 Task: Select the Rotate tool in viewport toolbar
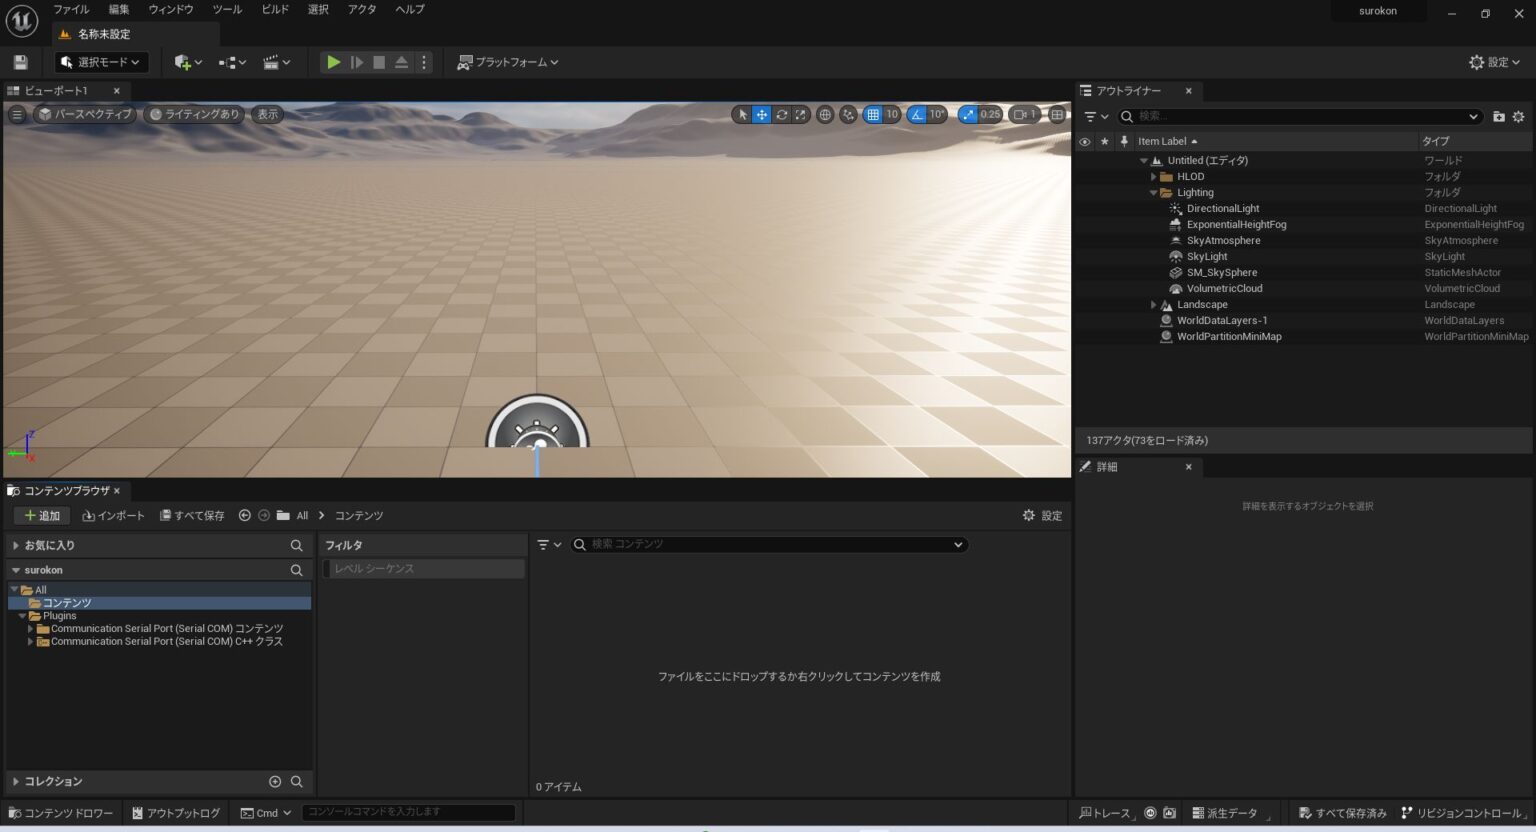click(781, 114)
